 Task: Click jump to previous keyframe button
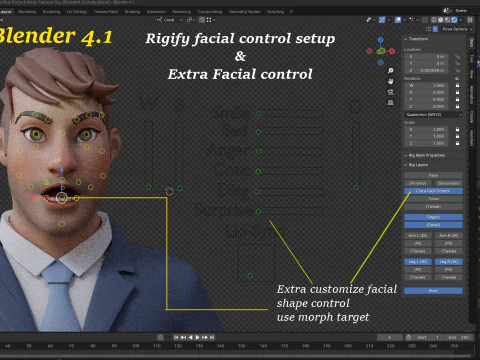pos(183,337)
